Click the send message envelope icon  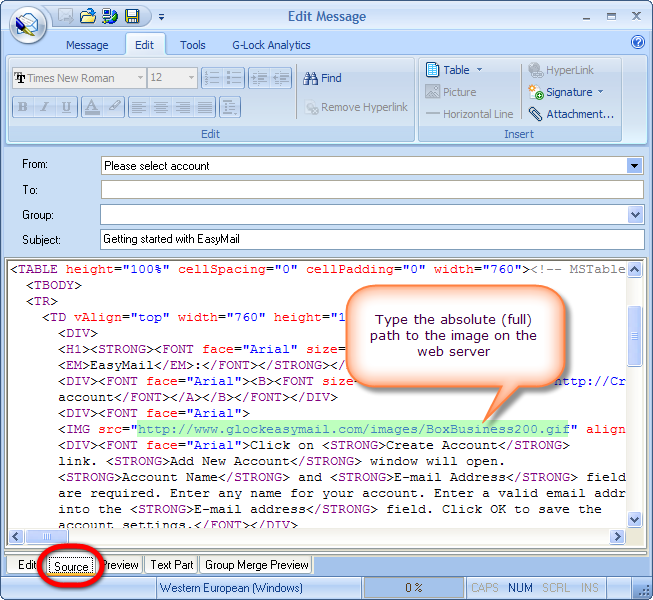[65, 16]
